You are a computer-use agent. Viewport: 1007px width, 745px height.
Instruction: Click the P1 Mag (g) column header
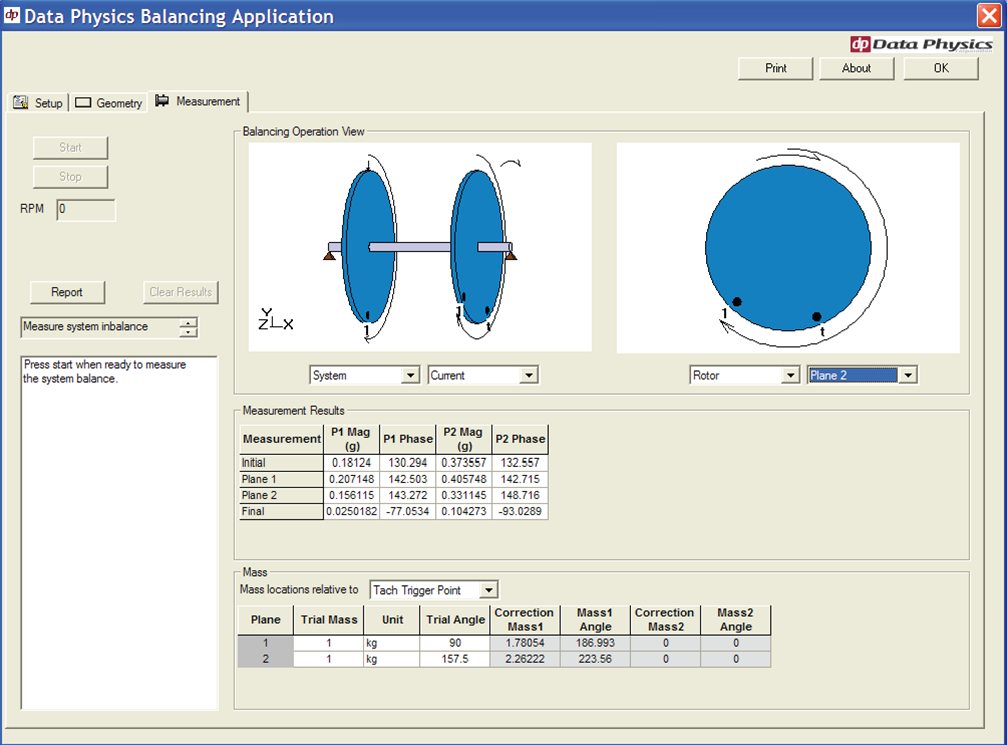coord(351,439)
